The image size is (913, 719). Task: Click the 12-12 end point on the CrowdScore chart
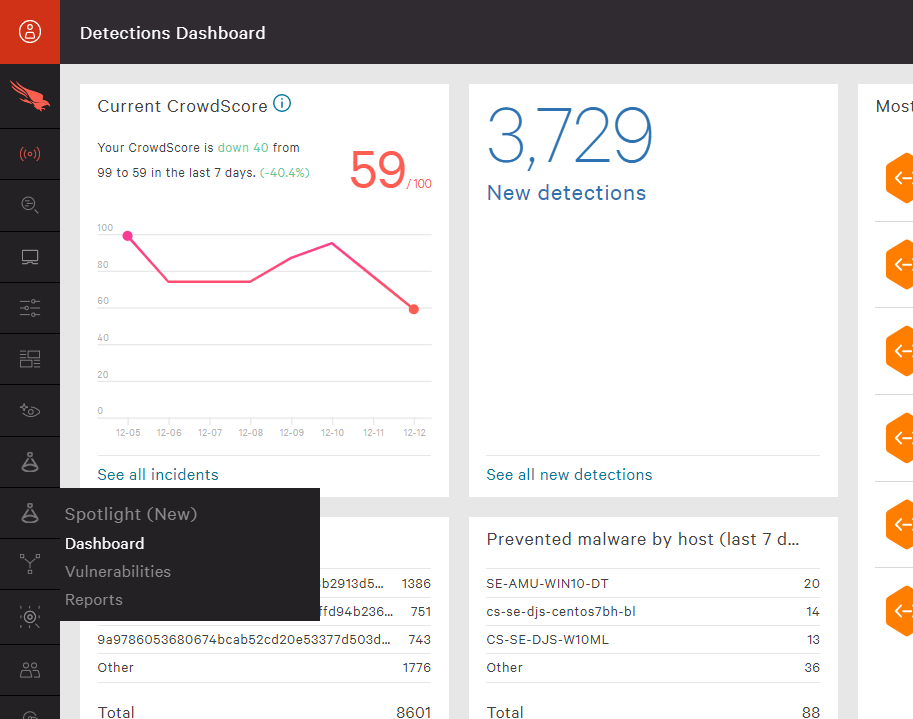(413, 309)
